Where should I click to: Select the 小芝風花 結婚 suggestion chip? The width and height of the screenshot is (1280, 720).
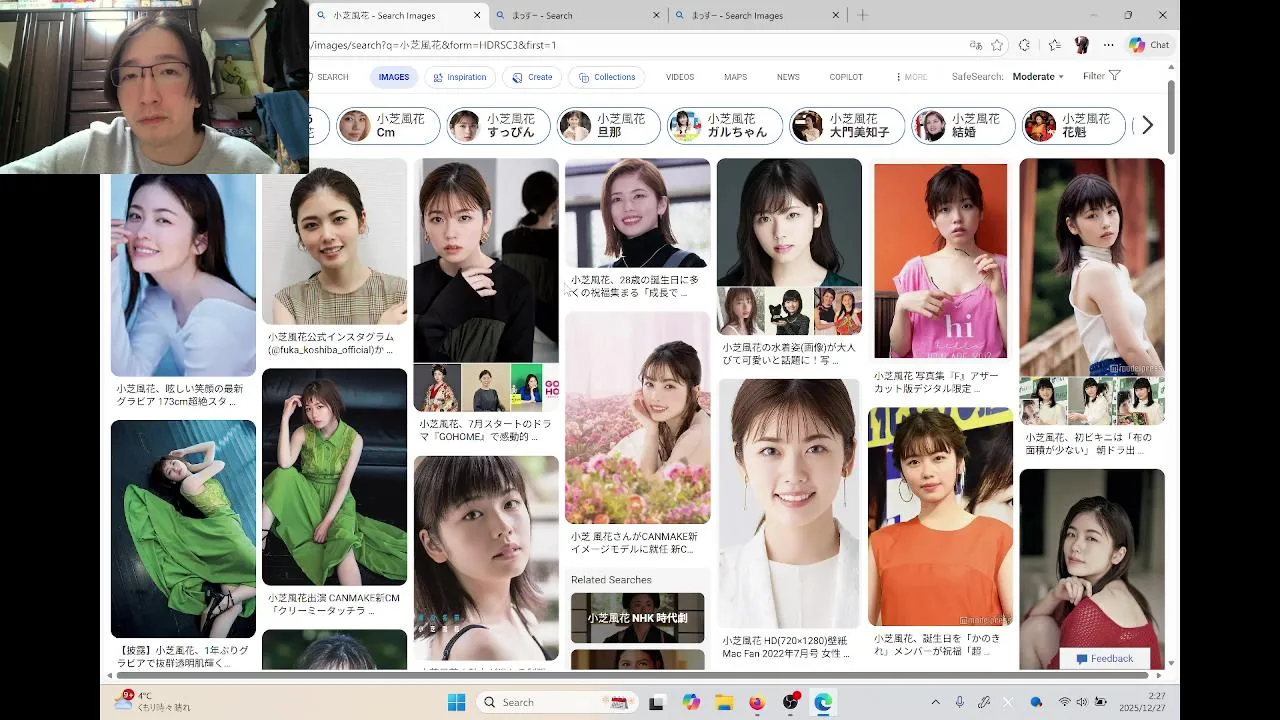[x=963, y=126]
